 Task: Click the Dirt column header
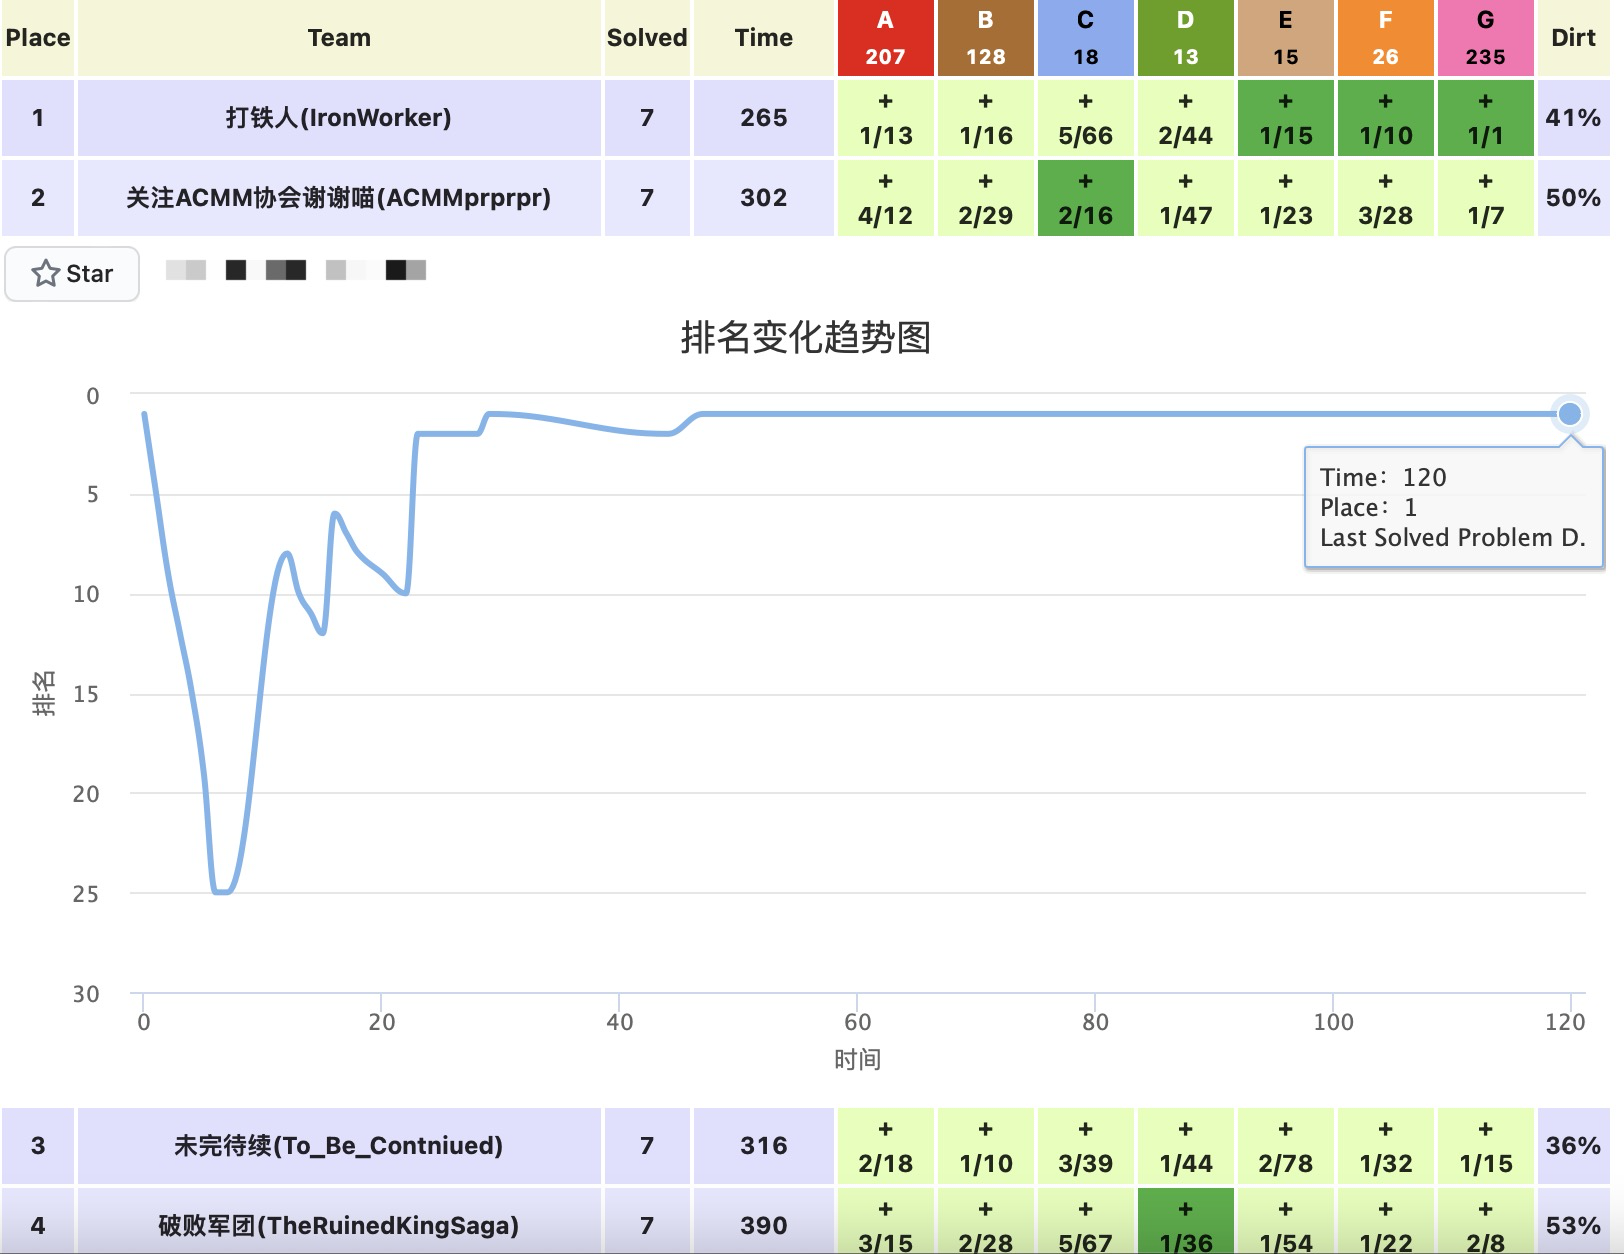click(x=1573, y=38)
